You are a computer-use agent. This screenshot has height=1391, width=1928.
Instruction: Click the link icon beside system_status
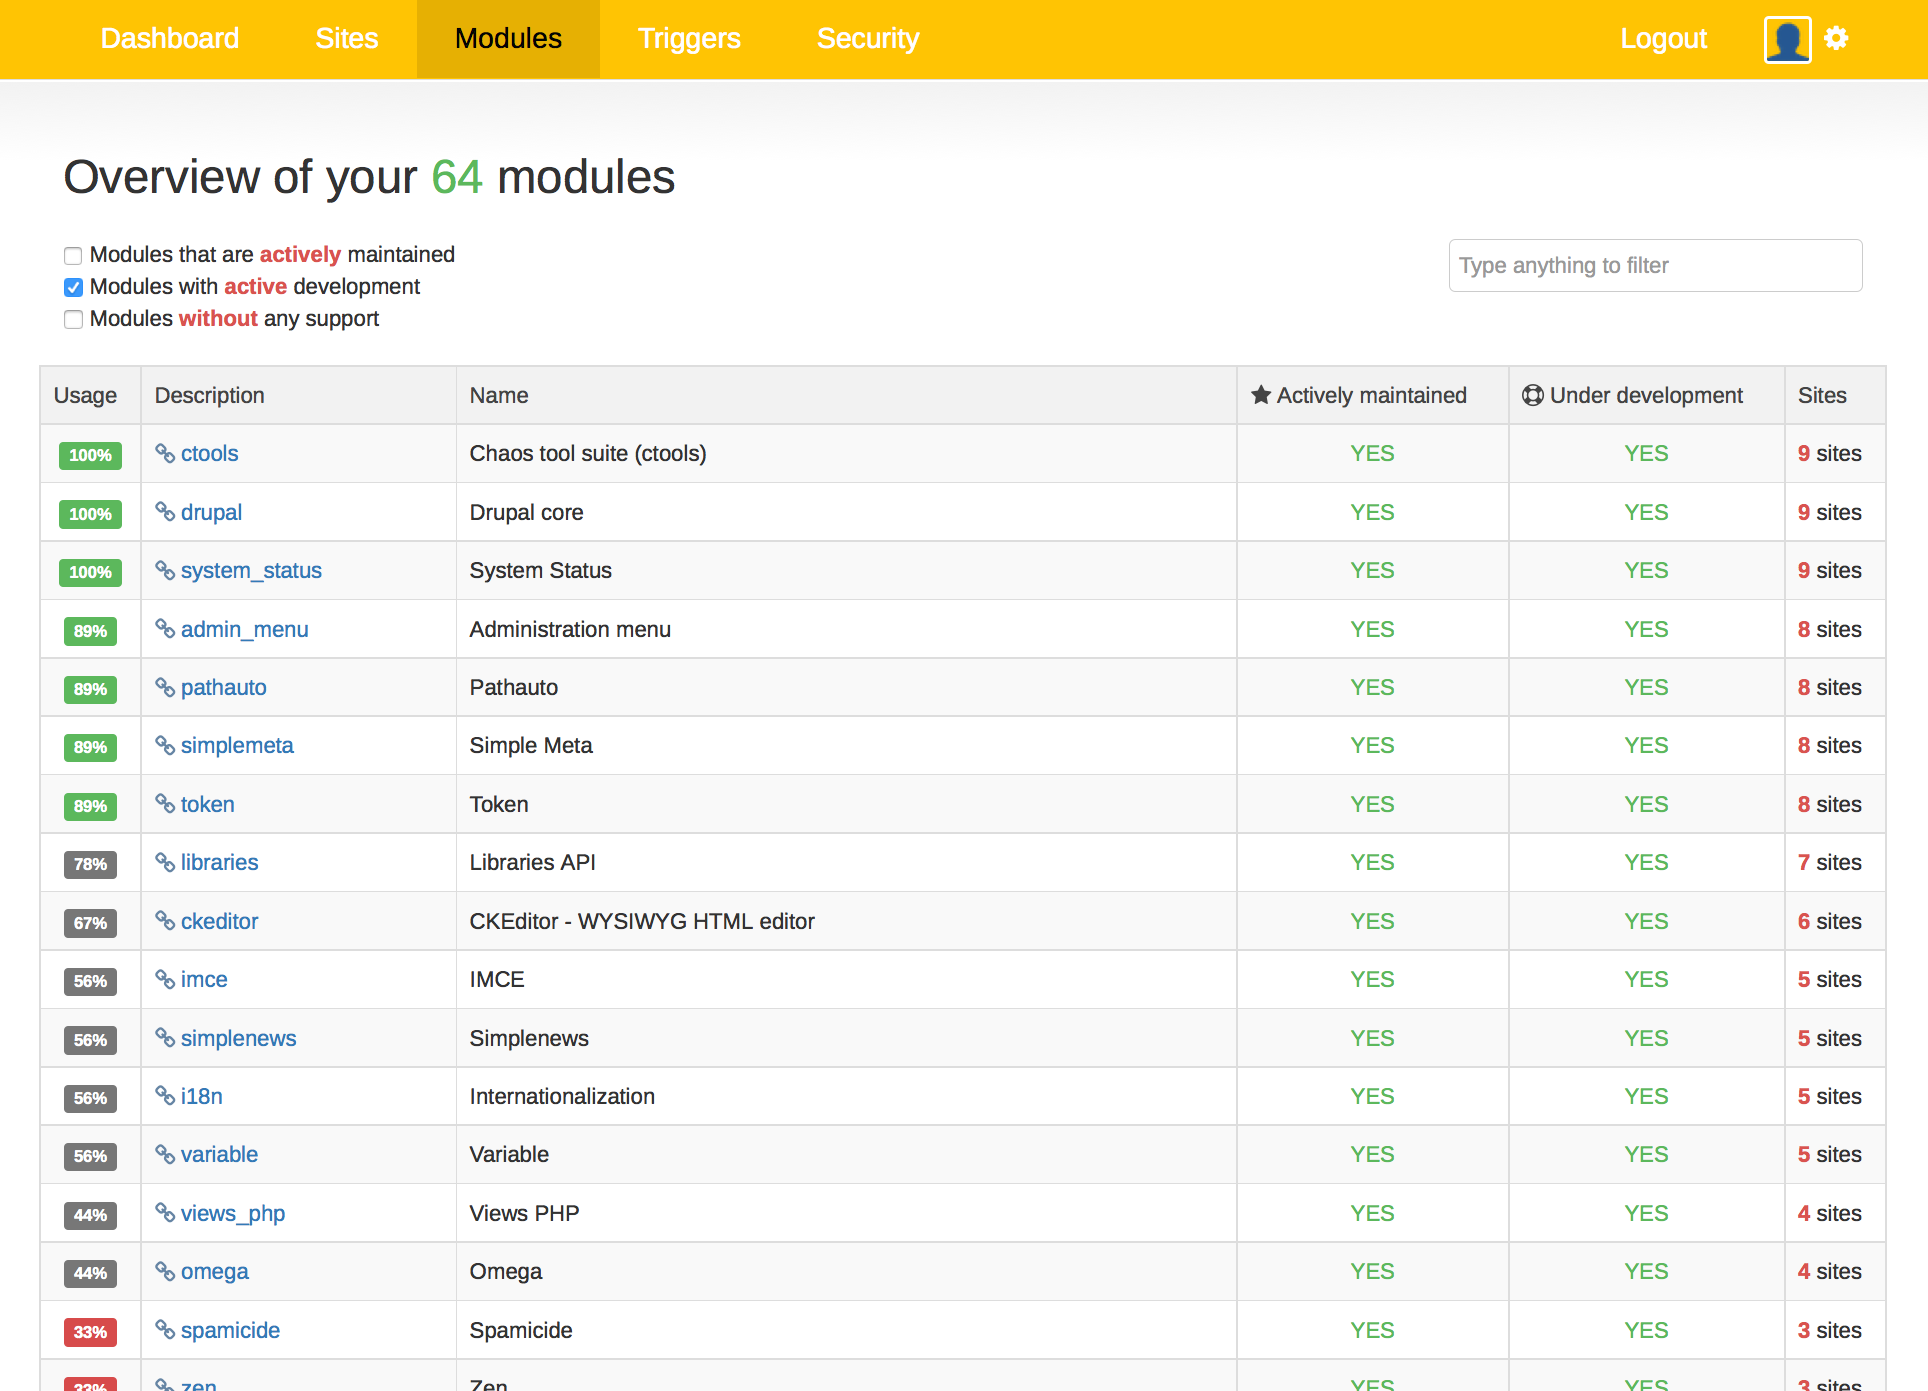pos(165,570)
